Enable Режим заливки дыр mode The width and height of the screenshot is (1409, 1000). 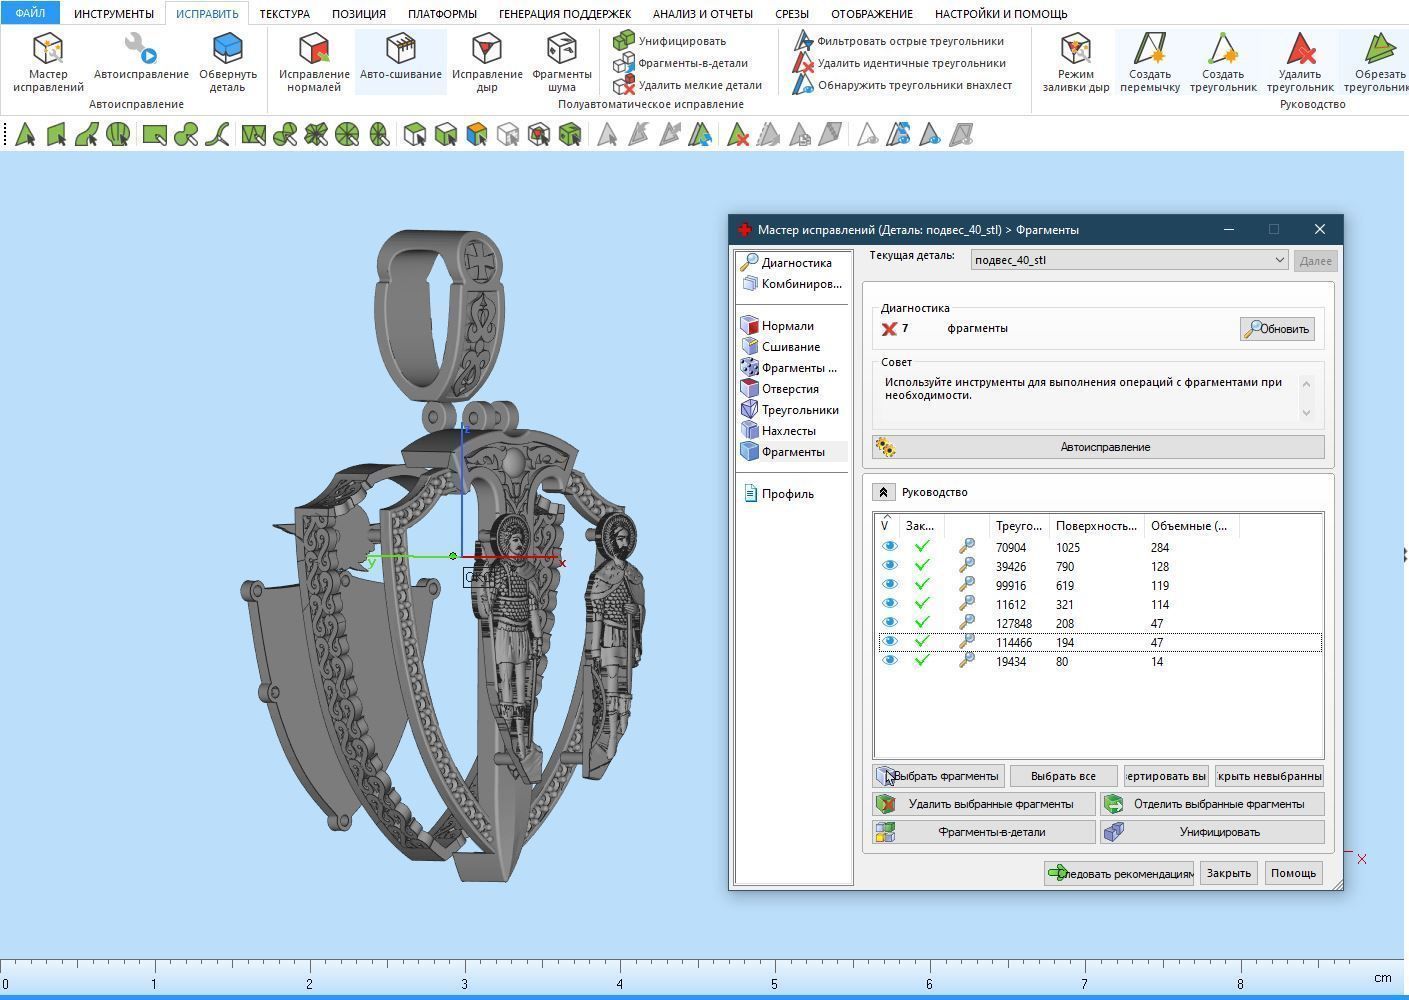(1076, 62)
